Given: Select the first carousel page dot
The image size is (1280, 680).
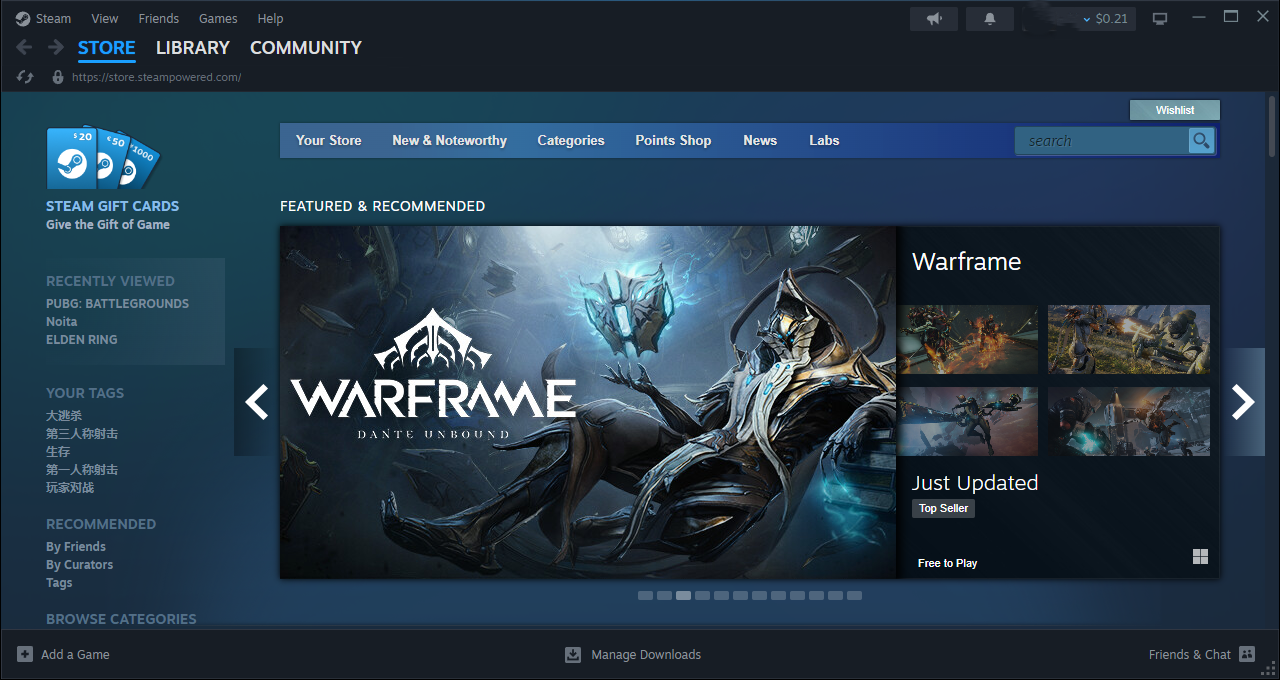Looking at the screenshot, I should click(x=645, y=595).
